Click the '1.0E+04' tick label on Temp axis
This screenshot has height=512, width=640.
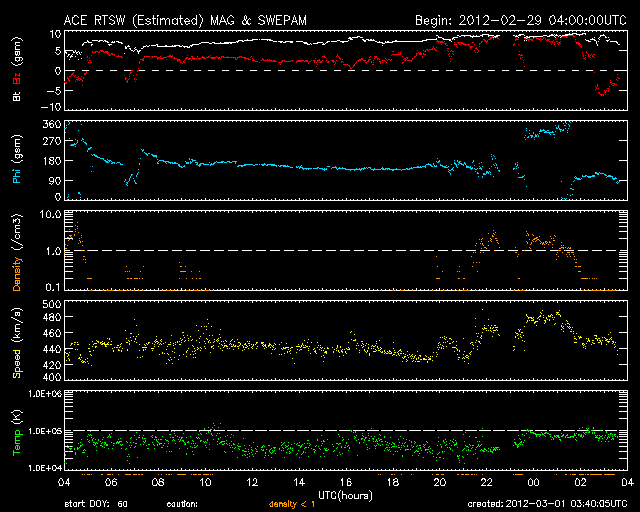[45, 468]
